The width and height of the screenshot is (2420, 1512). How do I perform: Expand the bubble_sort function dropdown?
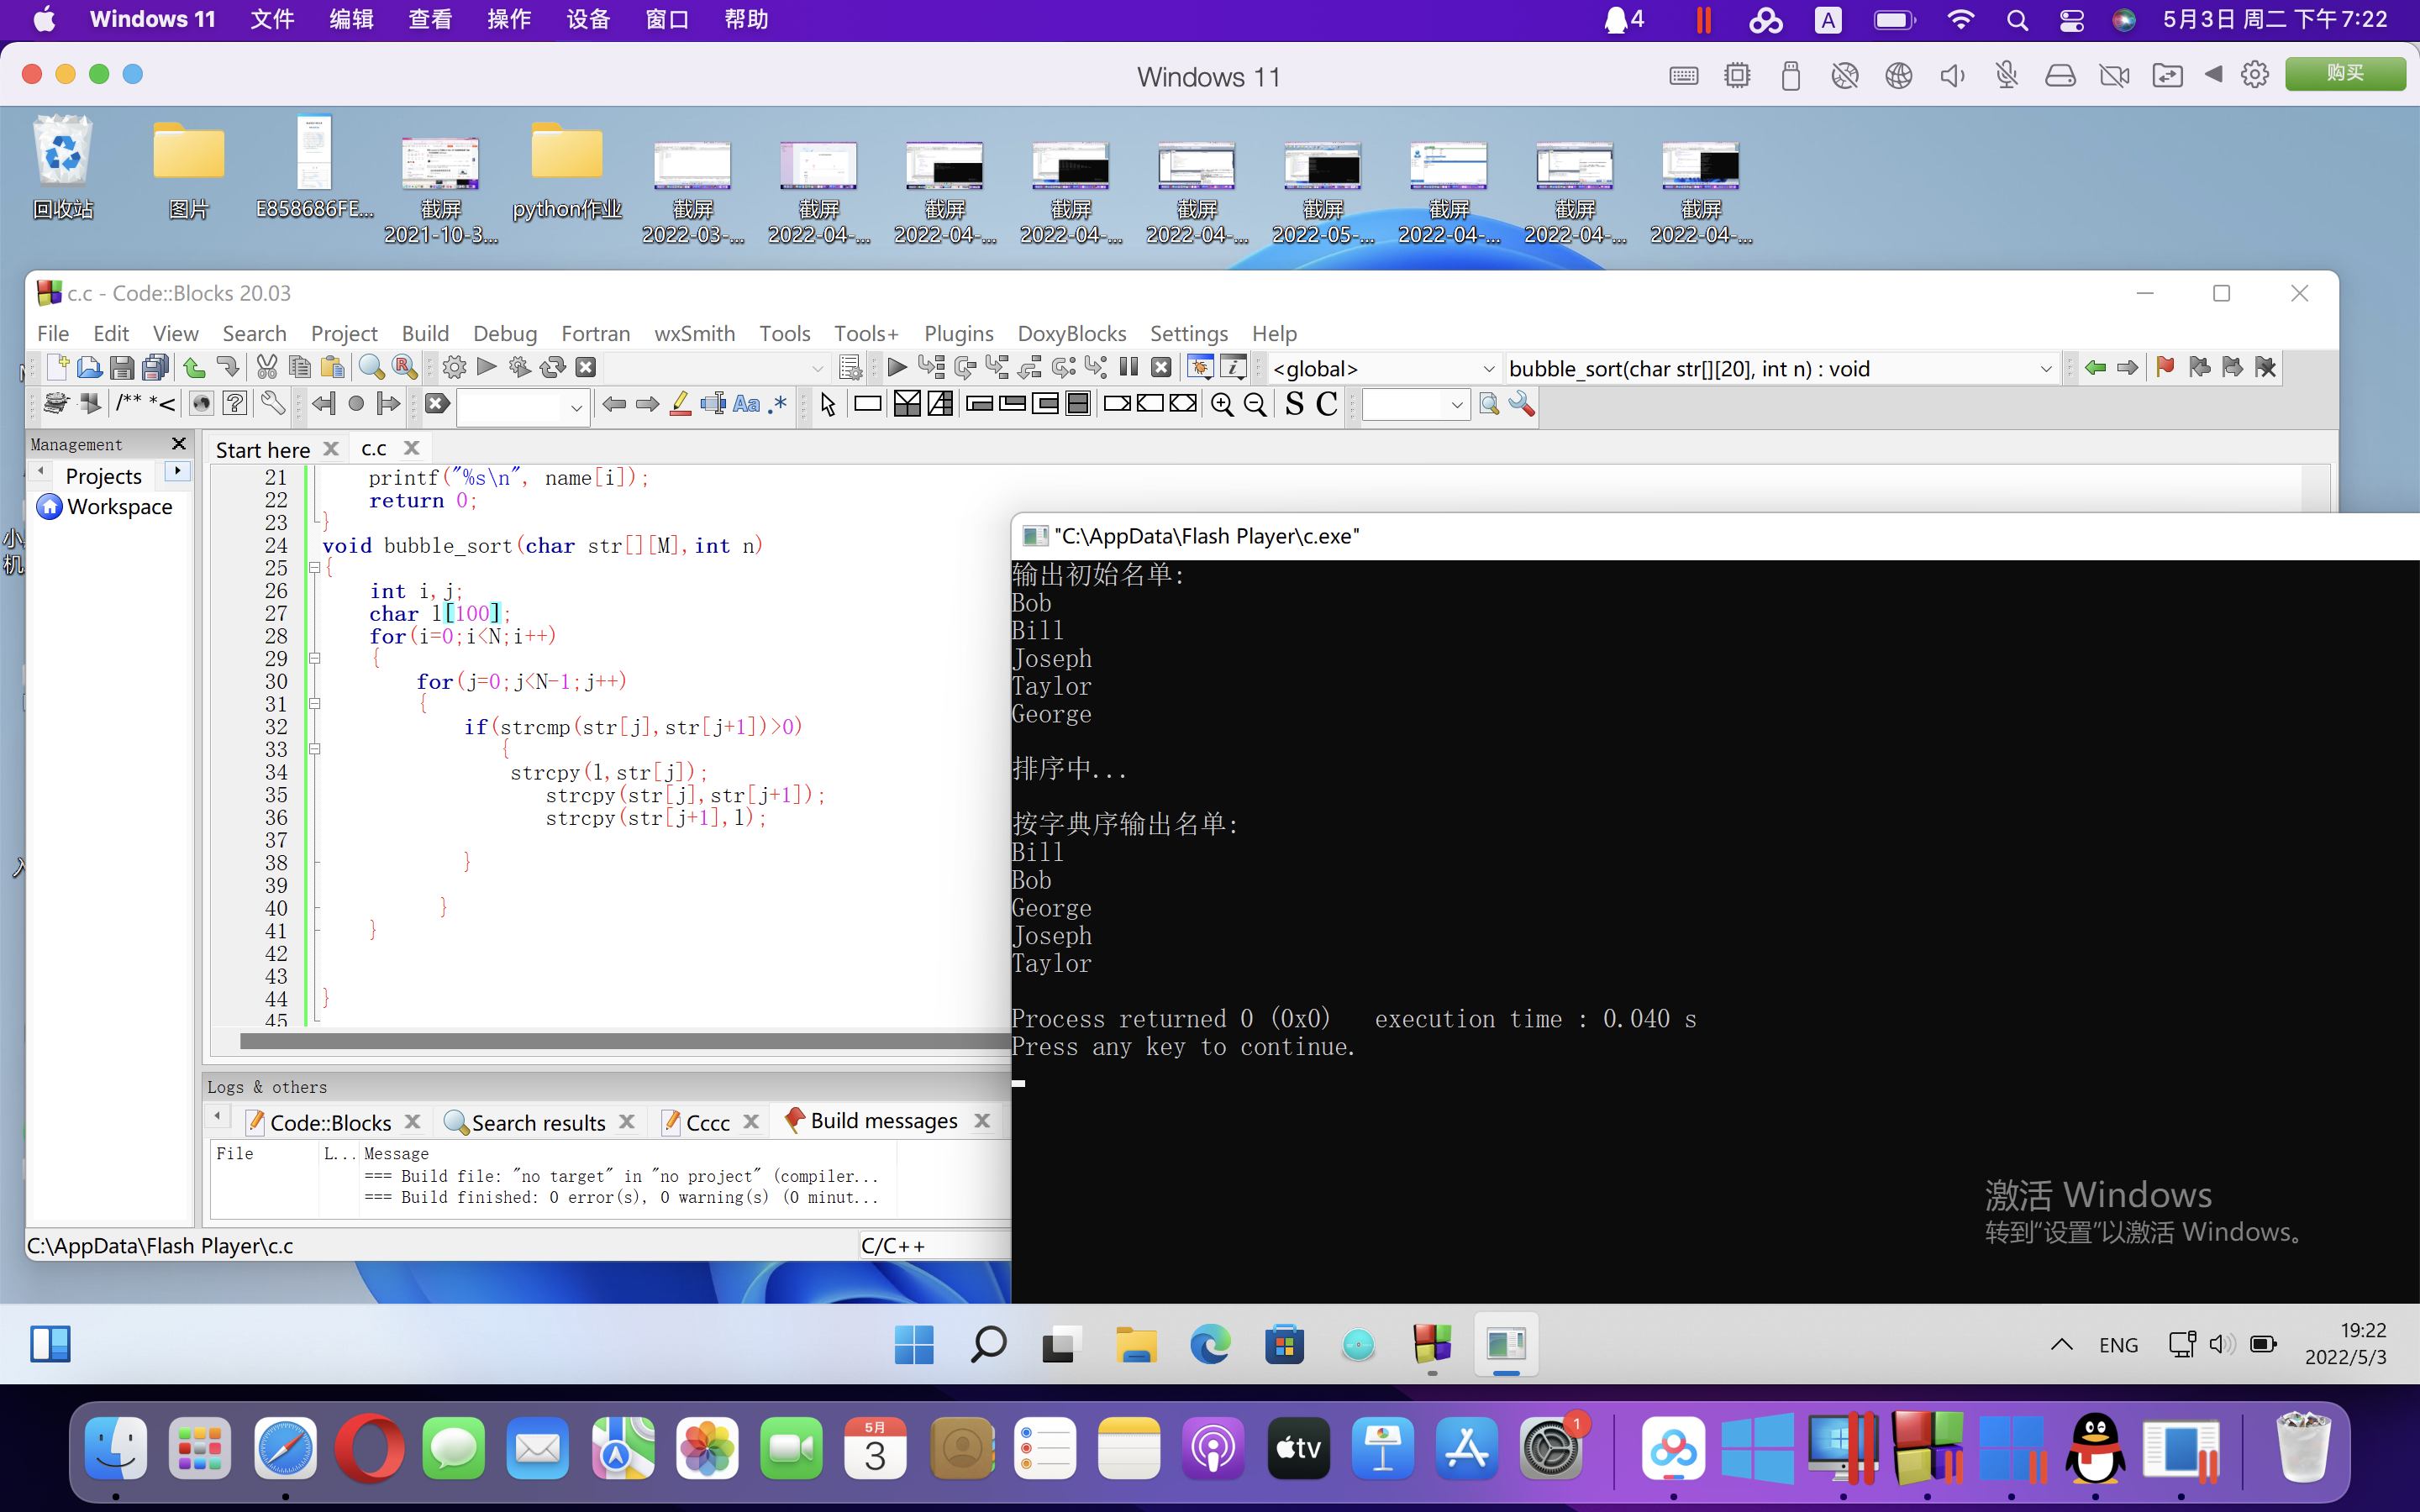(x=2045, y=369)
